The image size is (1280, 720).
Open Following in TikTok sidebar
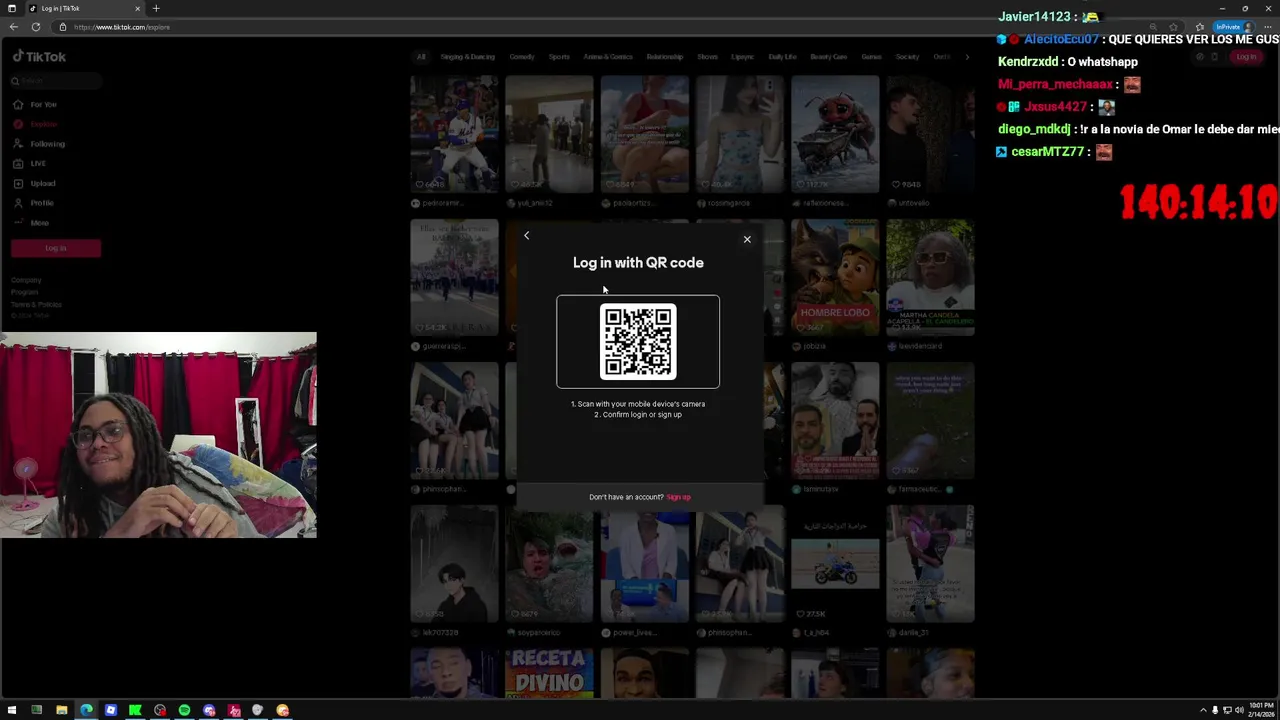pyautogui.click(x=39, y=144)
